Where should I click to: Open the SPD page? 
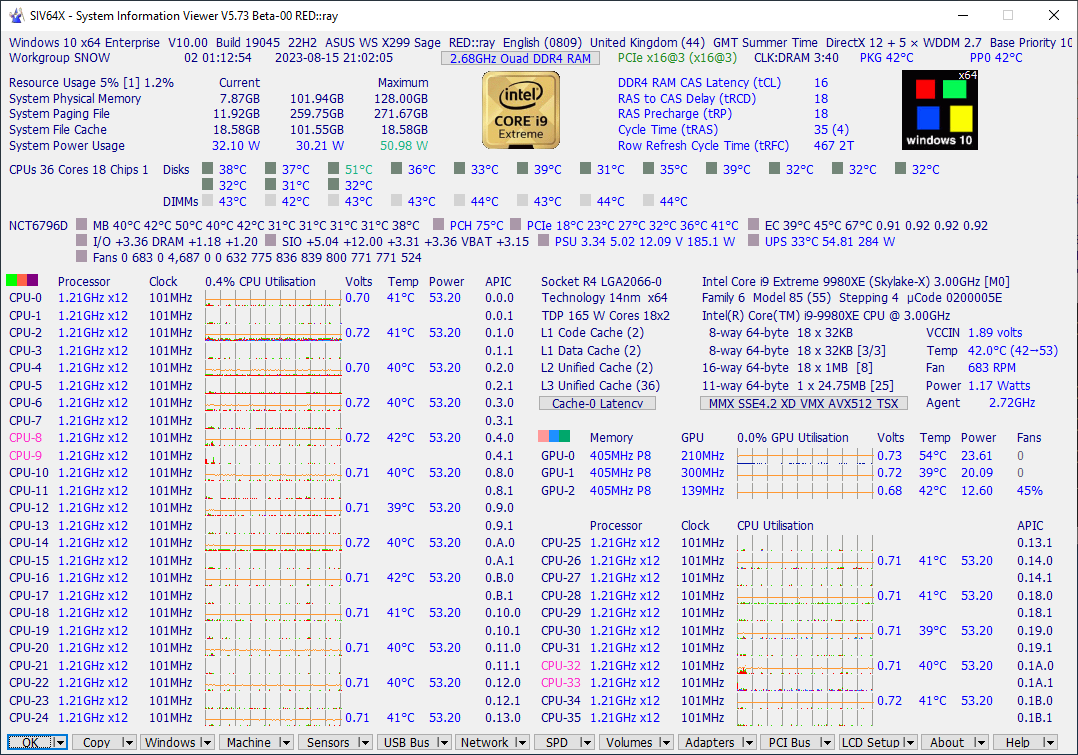556,743
